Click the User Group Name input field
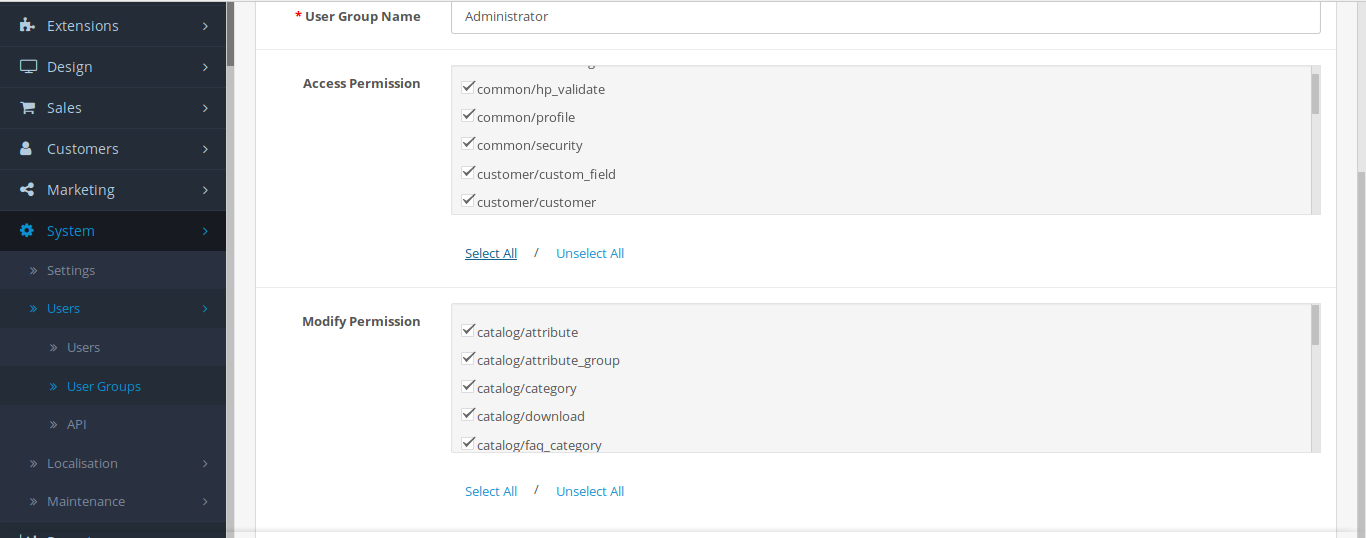Screen dimensions: 1366x538 [885, 17]
